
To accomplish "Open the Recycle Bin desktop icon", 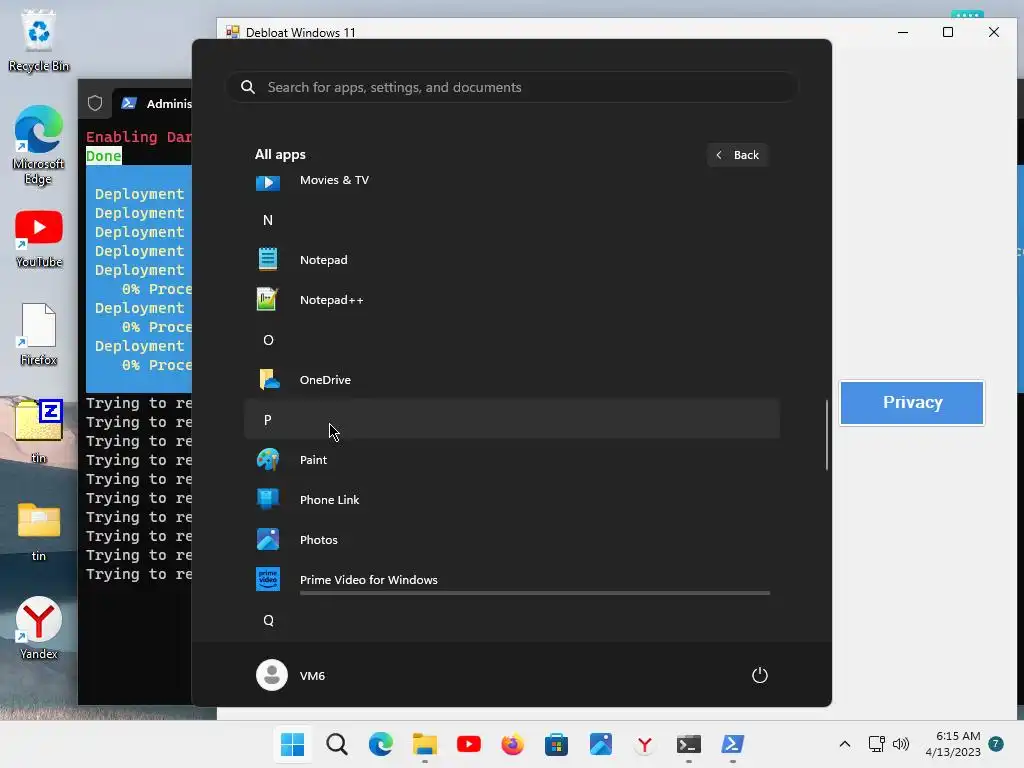I will pos(39,41).
